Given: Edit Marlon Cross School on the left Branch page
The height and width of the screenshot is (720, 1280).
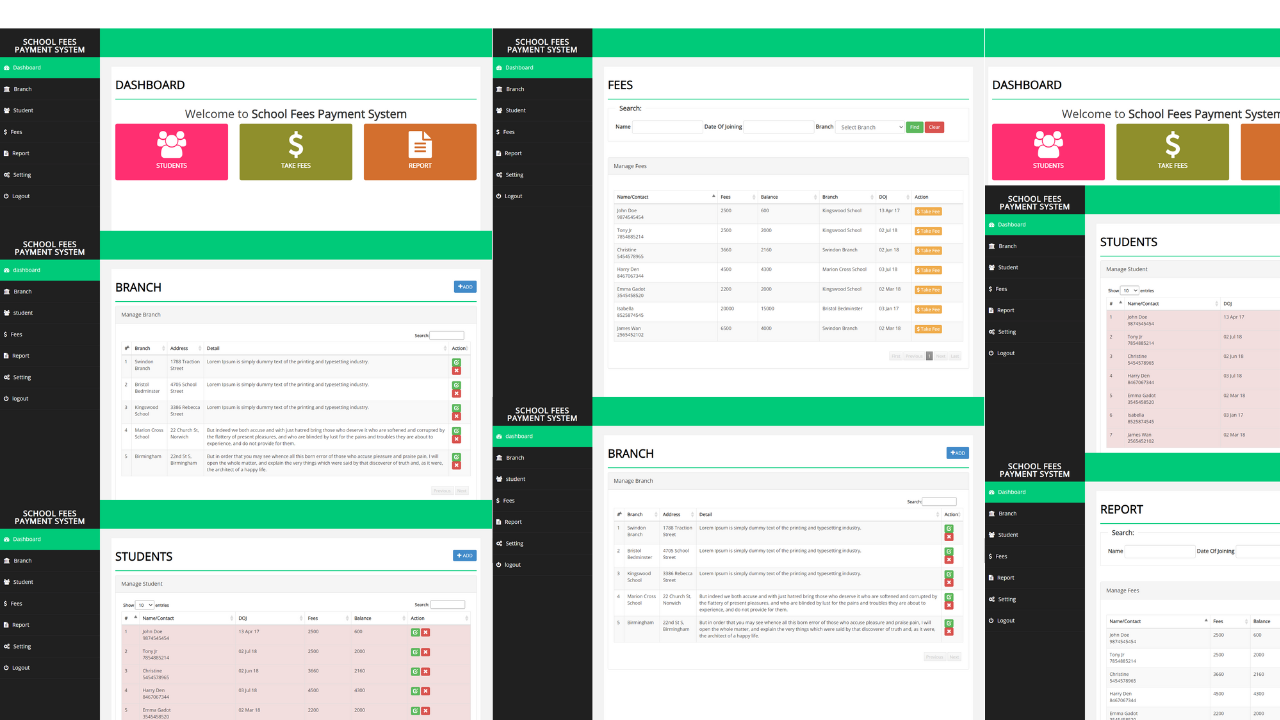Looking at the screenshot, I should click(457, 431).
